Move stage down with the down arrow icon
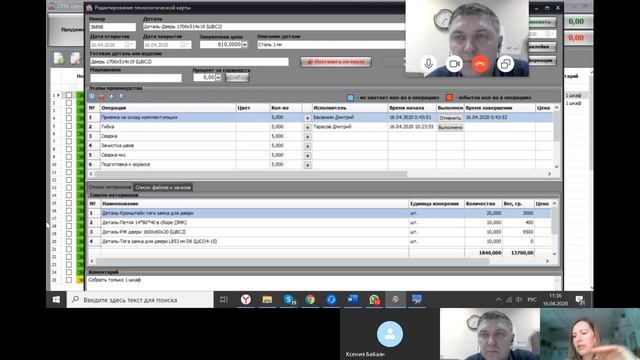The height and width of the screenshot is (360, 640). (121, 97)
